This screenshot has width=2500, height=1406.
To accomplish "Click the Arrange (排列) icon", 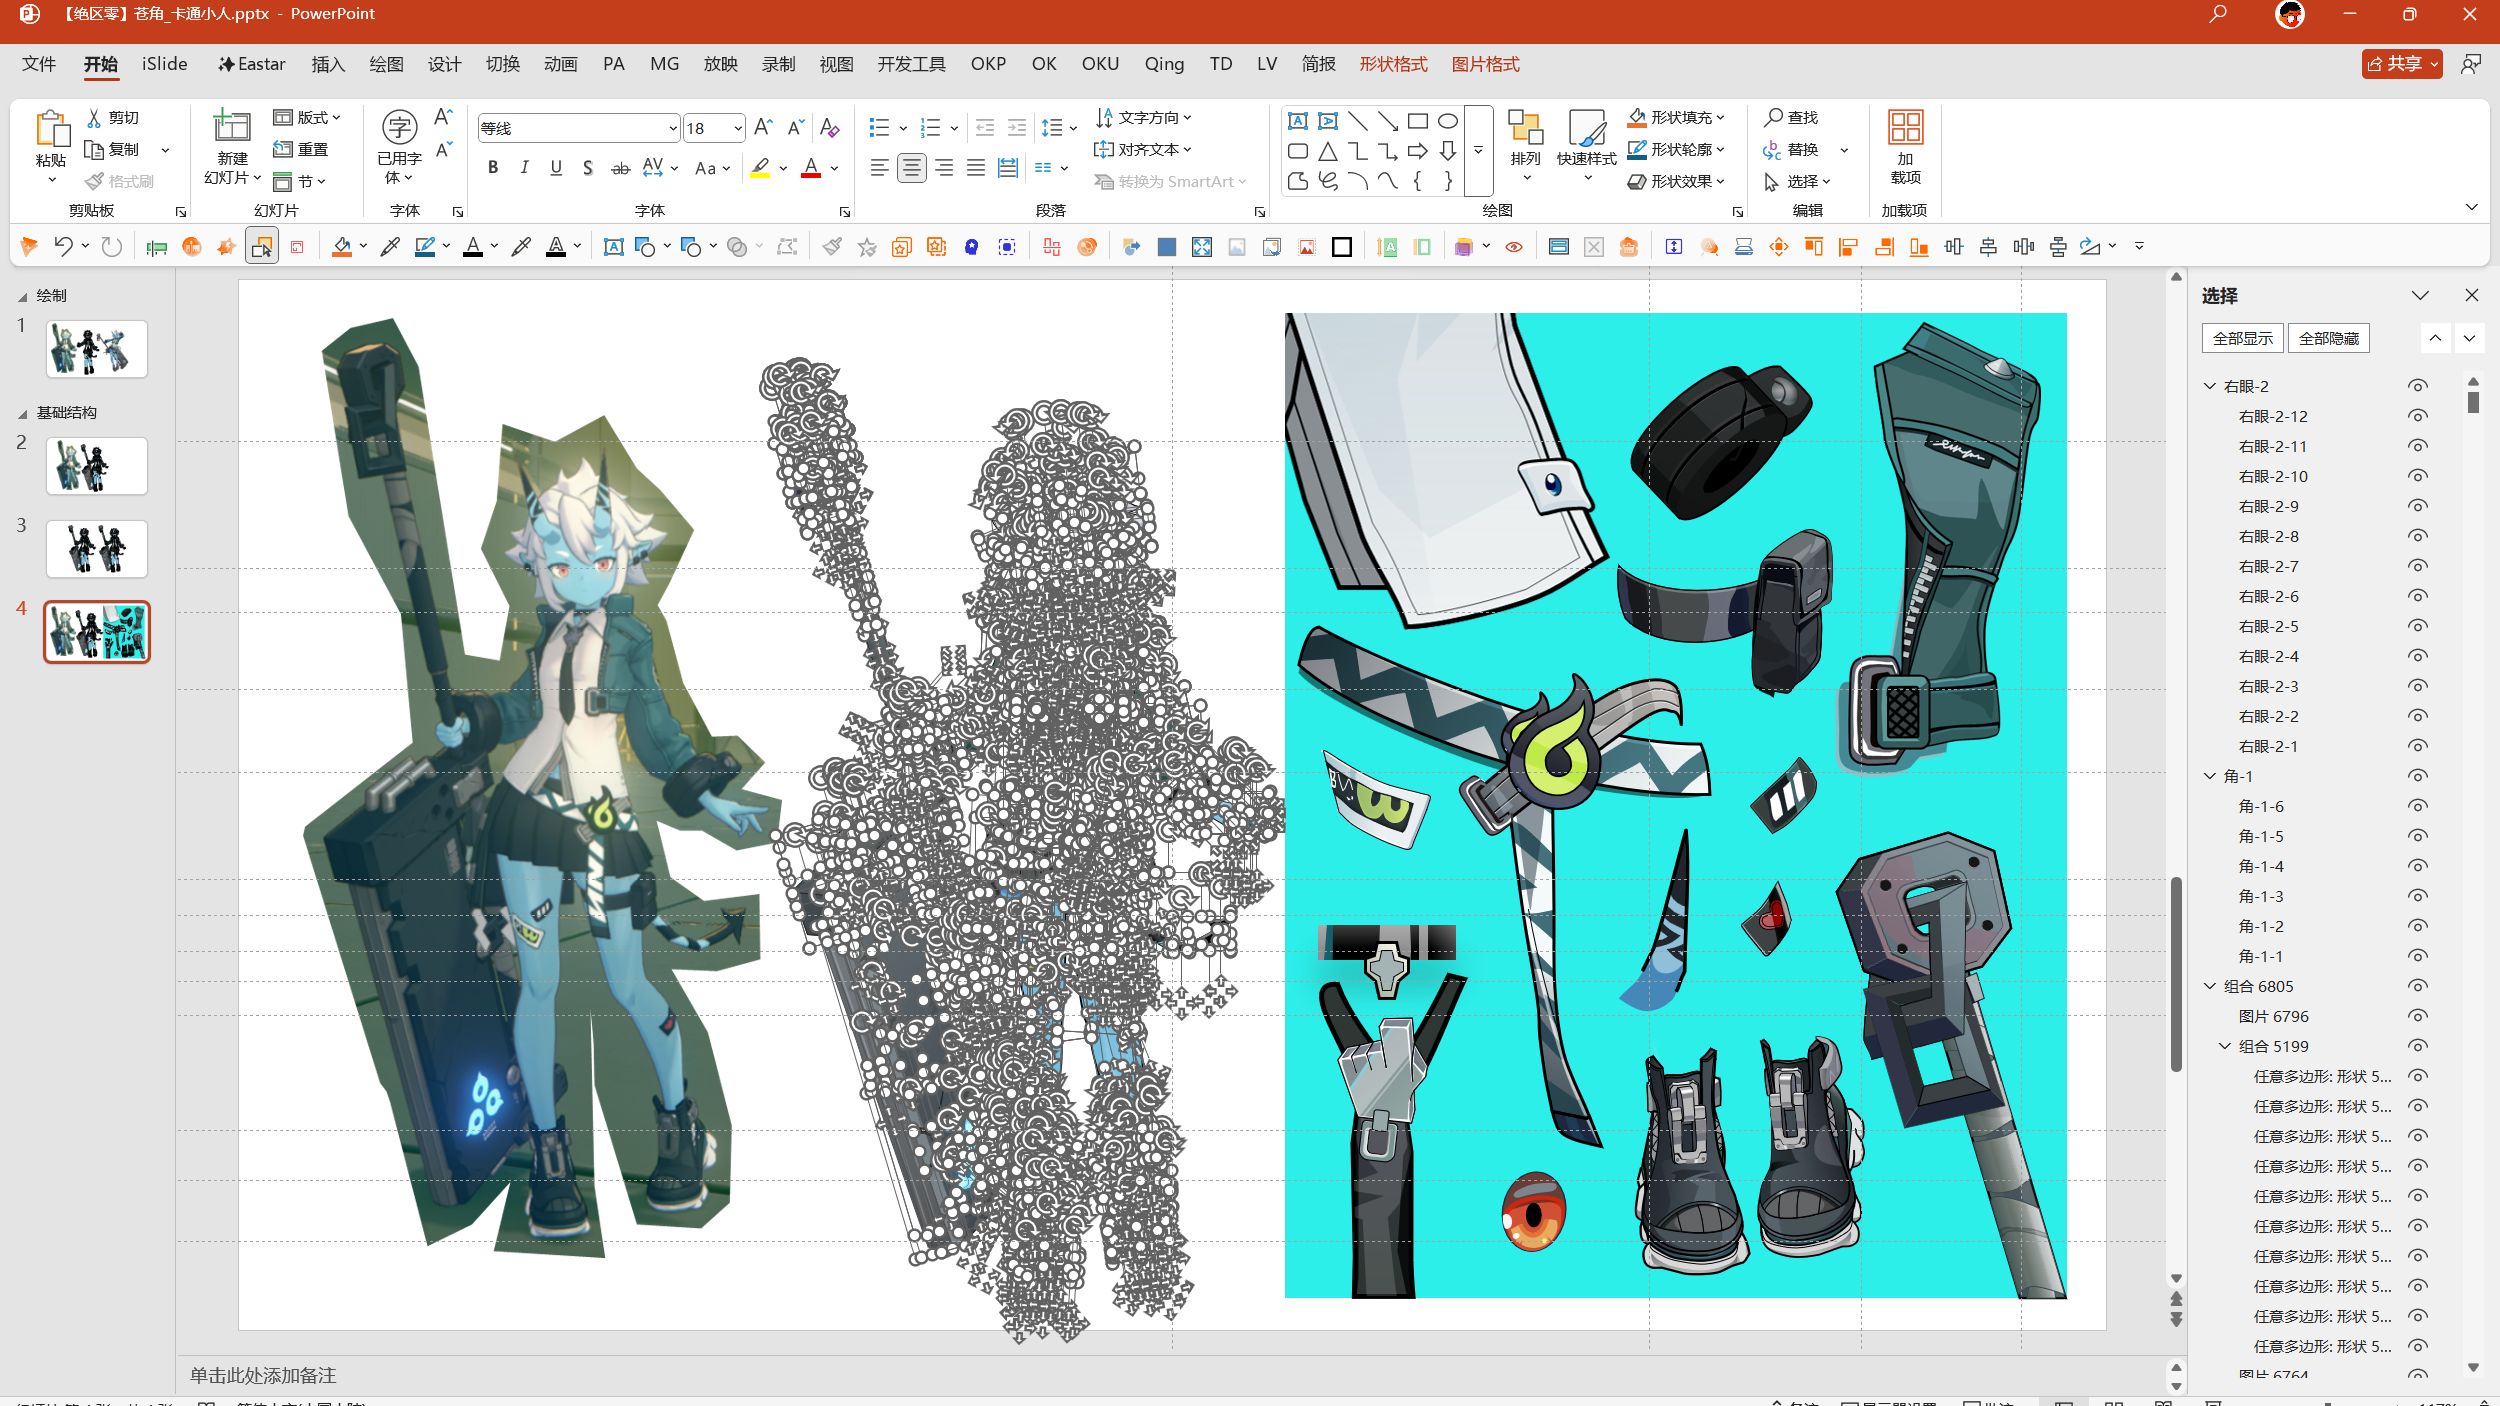I will (1525, 128).
